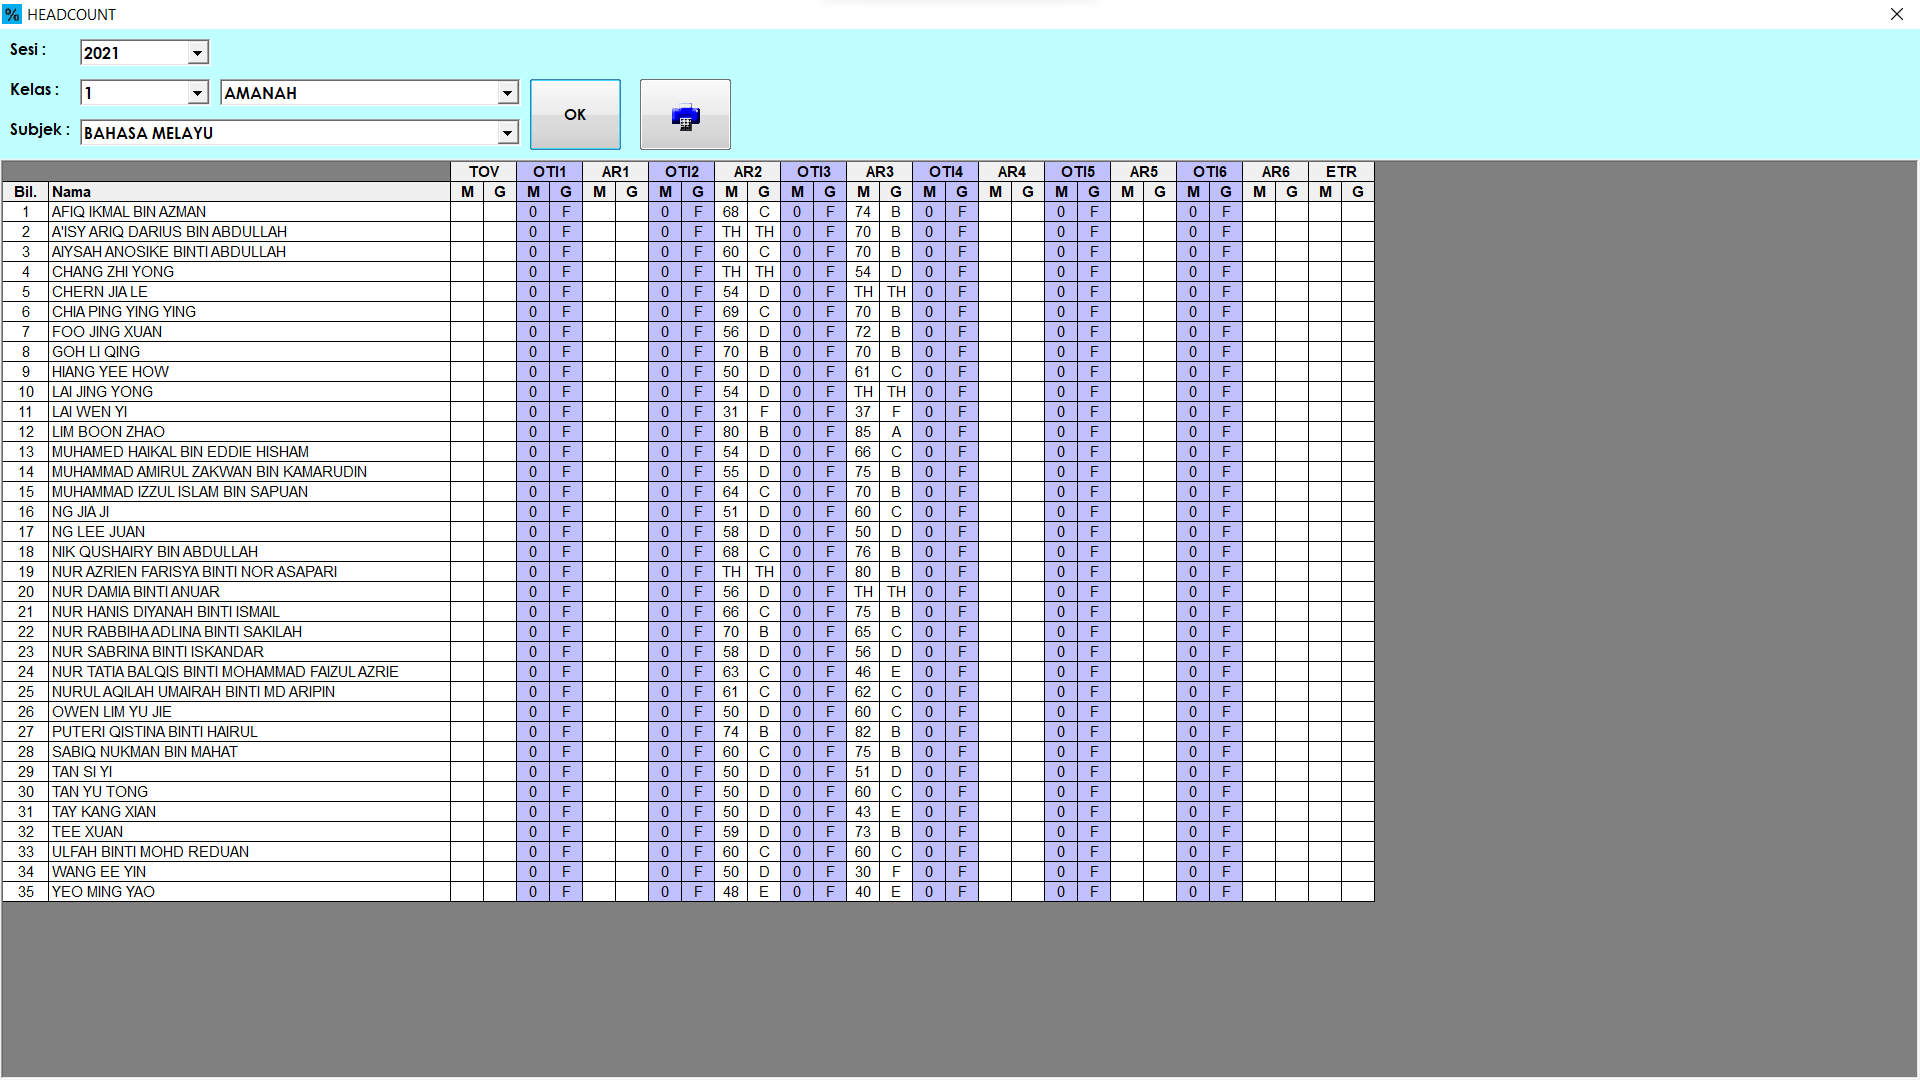Close the HEADCOUNT window
Screen dimensions: 1920x1080
coord(1896,14)
